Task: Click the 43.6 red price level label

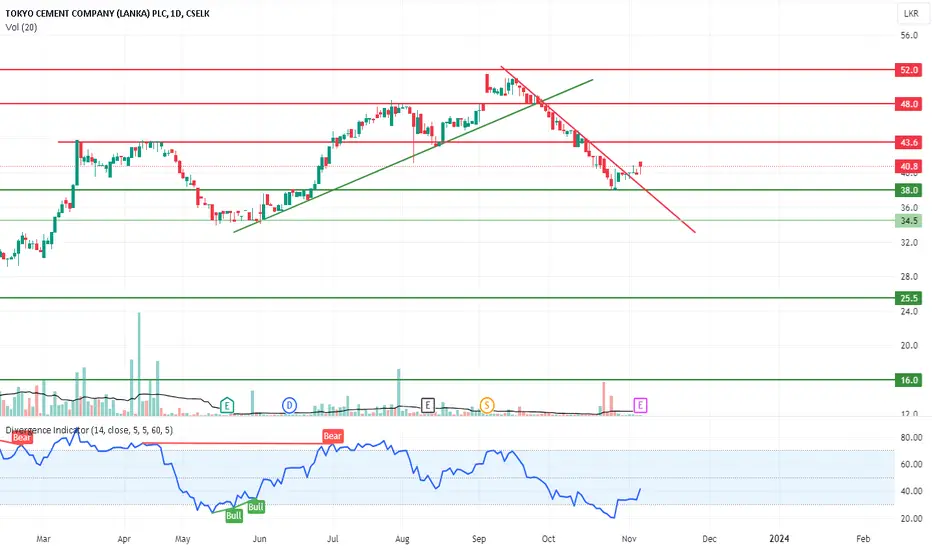Action: coord(909,142)
